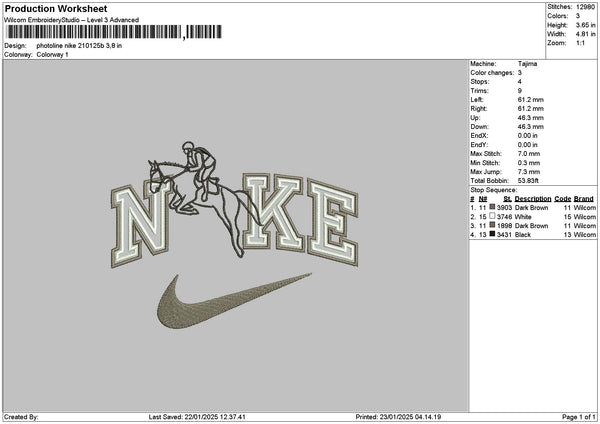
Task: Click the Brand column header
Action: [x=584, y=199]
